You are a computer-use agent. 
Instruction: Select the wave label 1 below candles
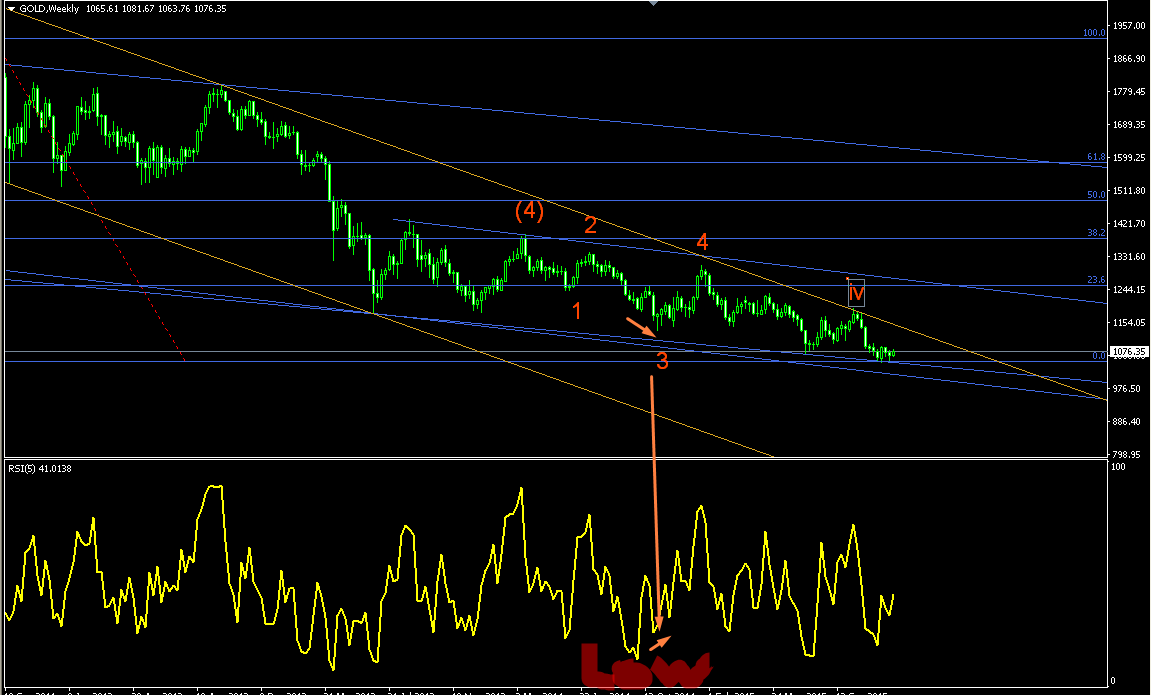point(577,310)
